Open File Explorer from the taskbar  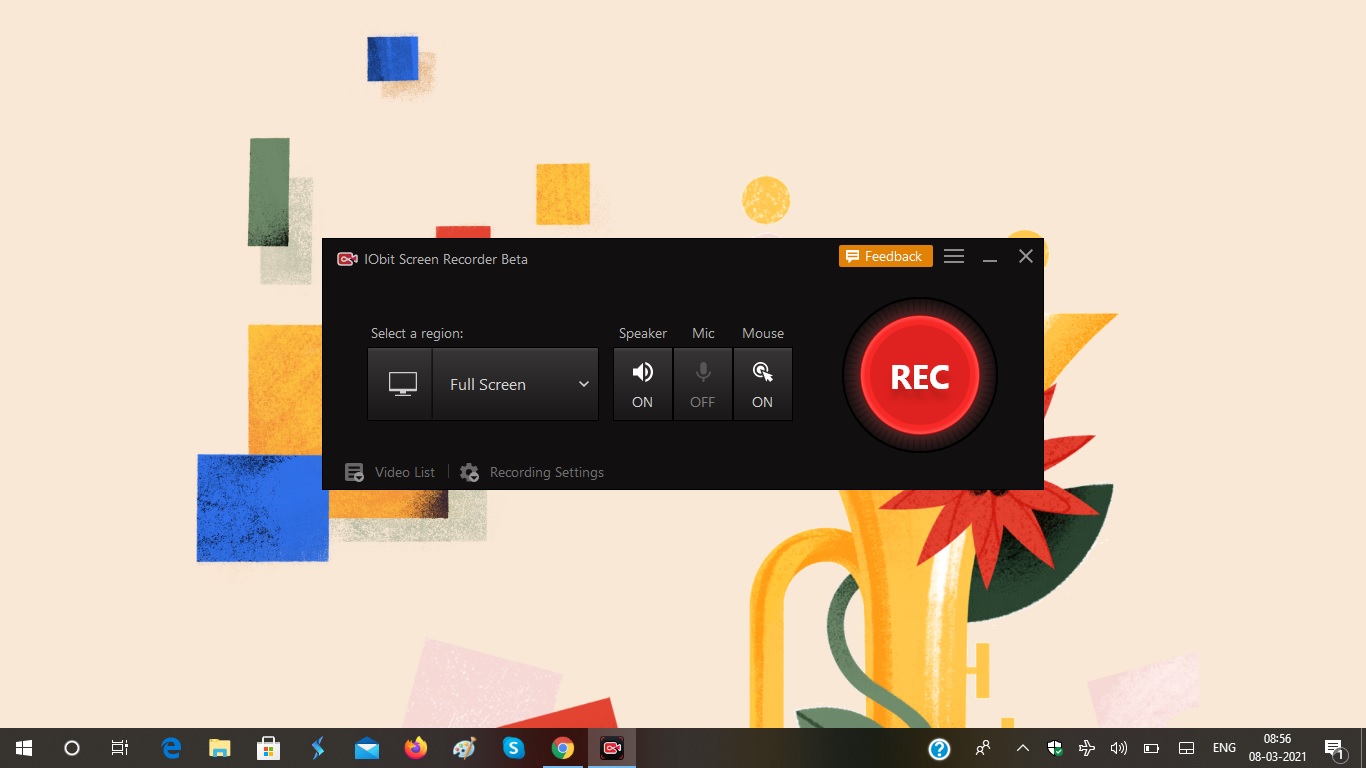click(220, 748)
